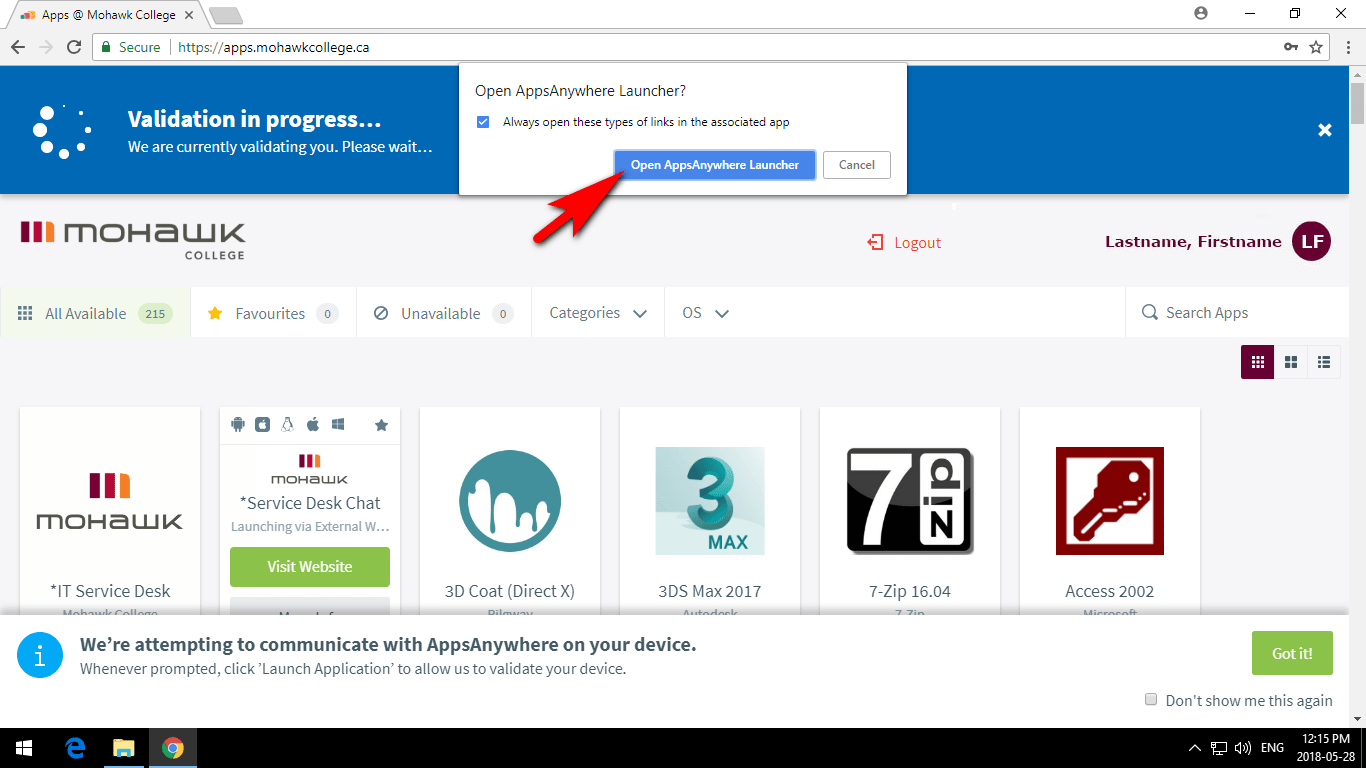Click Visit Website button
1366x768 pixels.
[310, 566]
